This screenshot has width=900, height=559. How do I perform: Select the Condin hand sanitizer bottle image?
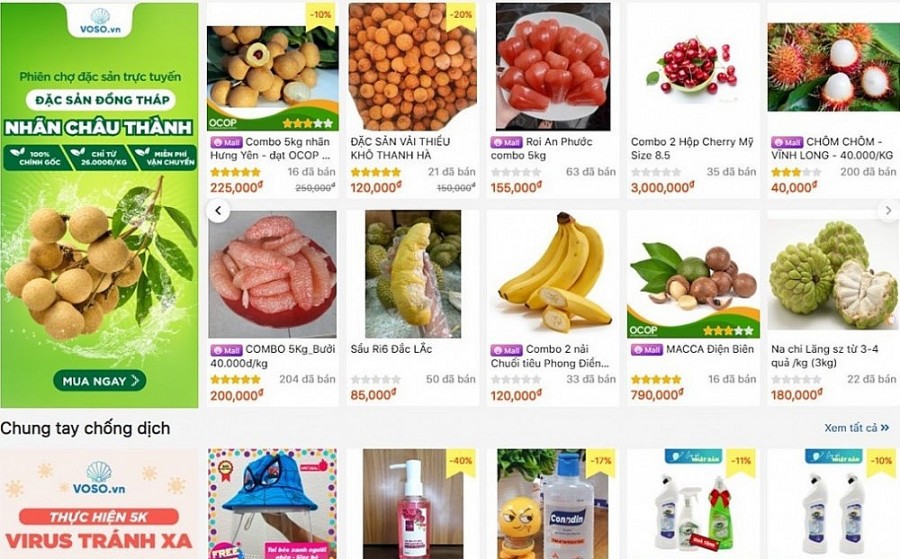[x=553, y=504]
